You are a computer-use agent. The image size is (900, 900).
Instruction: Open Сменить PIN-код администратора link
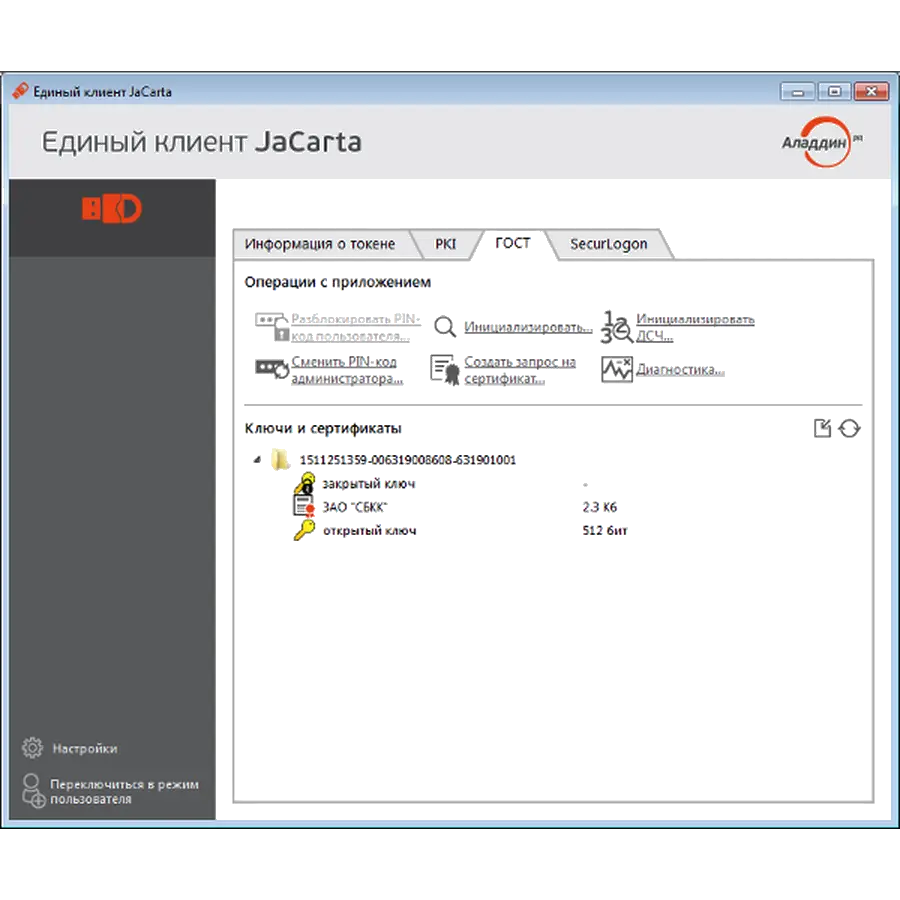347,370
